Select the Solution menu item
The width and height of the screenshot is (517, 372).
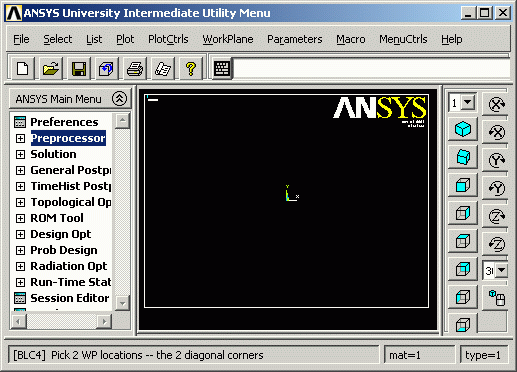53,154
